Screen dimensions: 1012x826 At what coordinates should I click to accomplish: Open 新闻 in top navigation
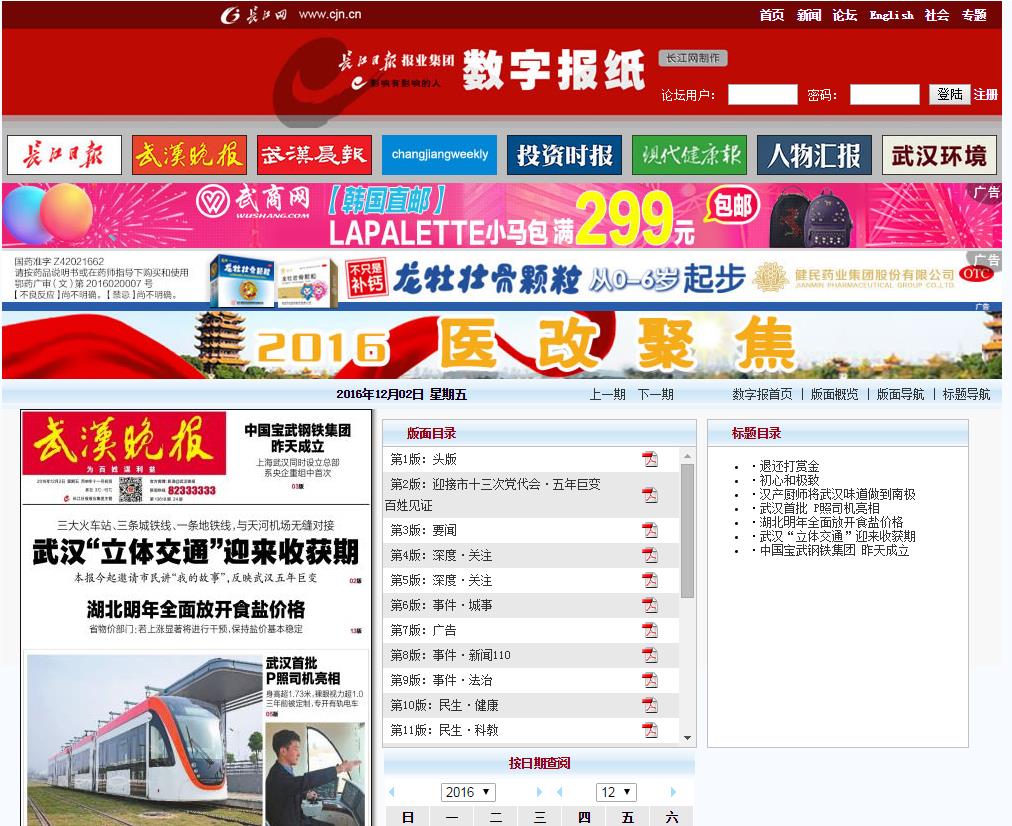809,15
